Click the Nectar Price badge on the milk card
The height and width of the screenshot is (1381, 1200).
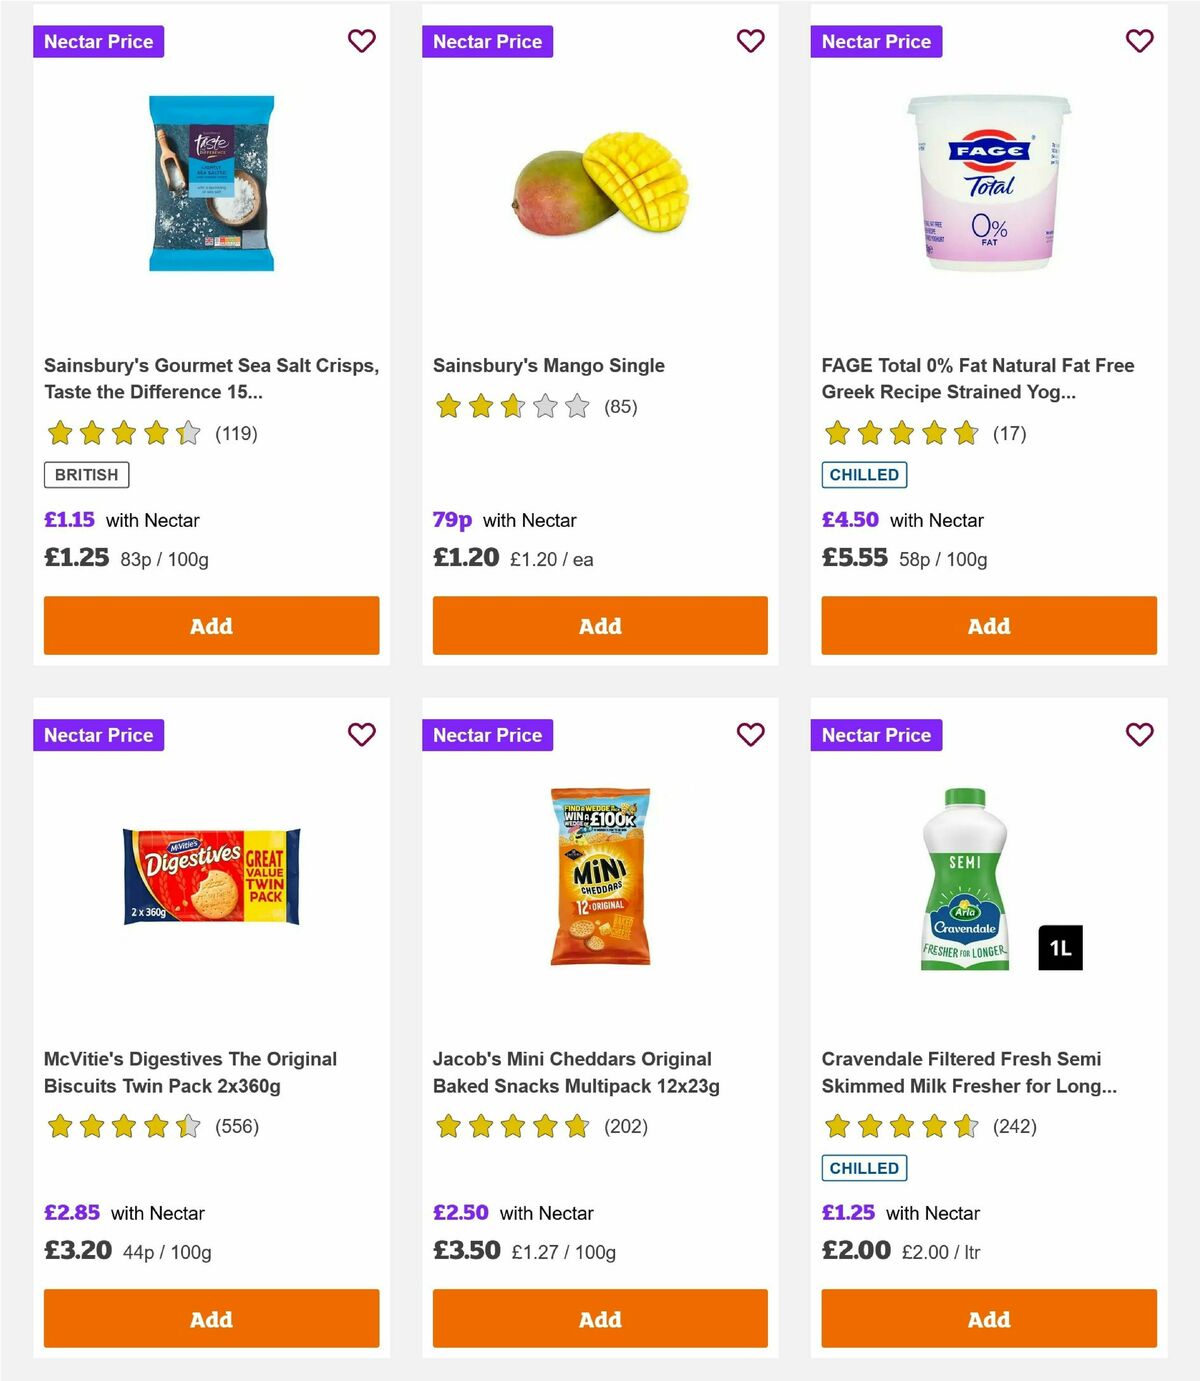point(877,734)
